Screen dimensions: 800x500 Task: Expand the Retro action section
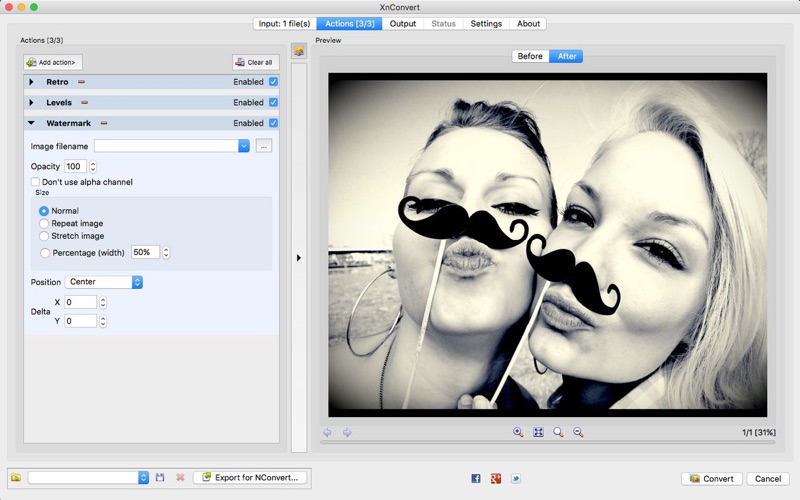[31, 82]
